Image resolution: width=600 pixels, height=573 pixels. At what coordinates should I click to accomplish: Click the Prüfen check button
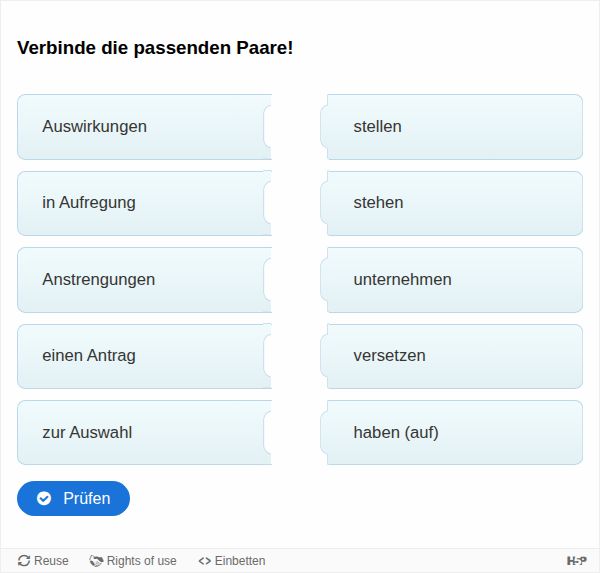(73, 498)
